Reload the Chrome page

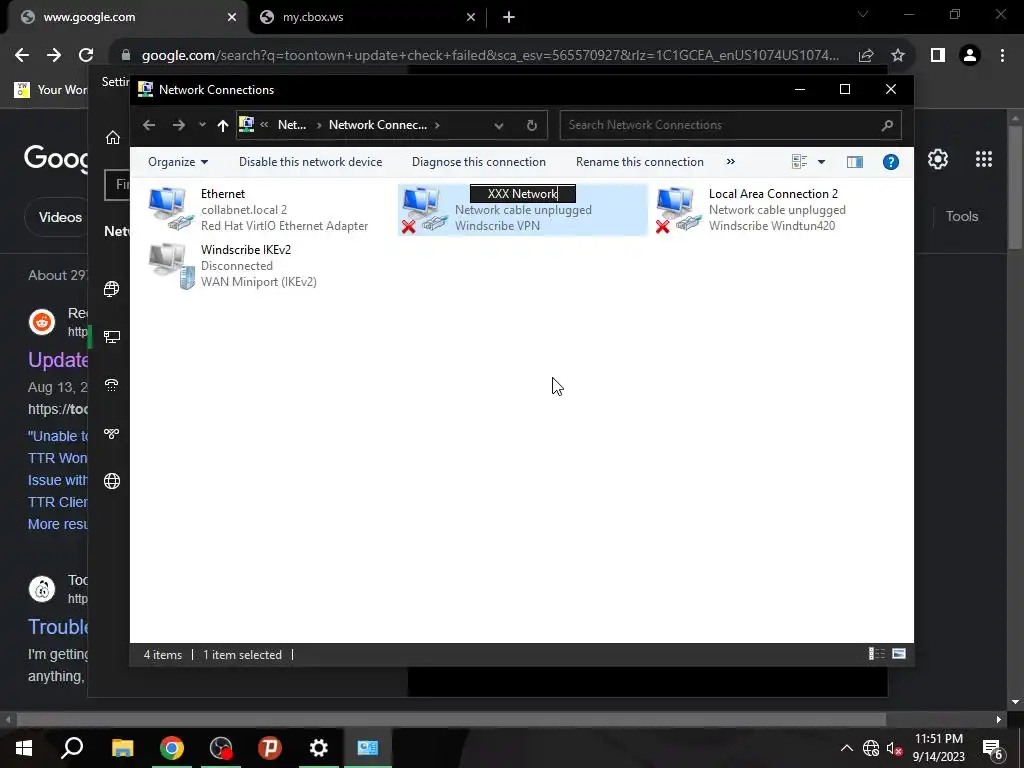tap(86, 55)
